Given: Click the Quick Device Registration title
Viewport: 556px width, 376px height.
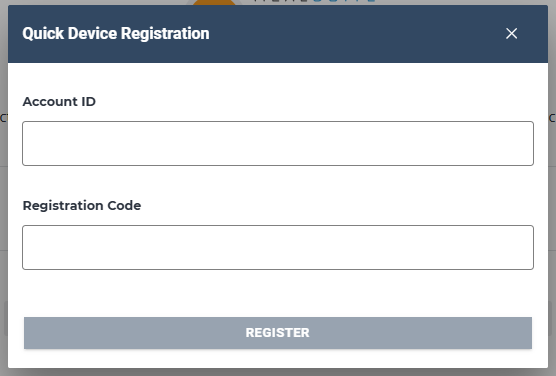Looking at the screenshot, I should pyautogui.click(x=116, y=34).
